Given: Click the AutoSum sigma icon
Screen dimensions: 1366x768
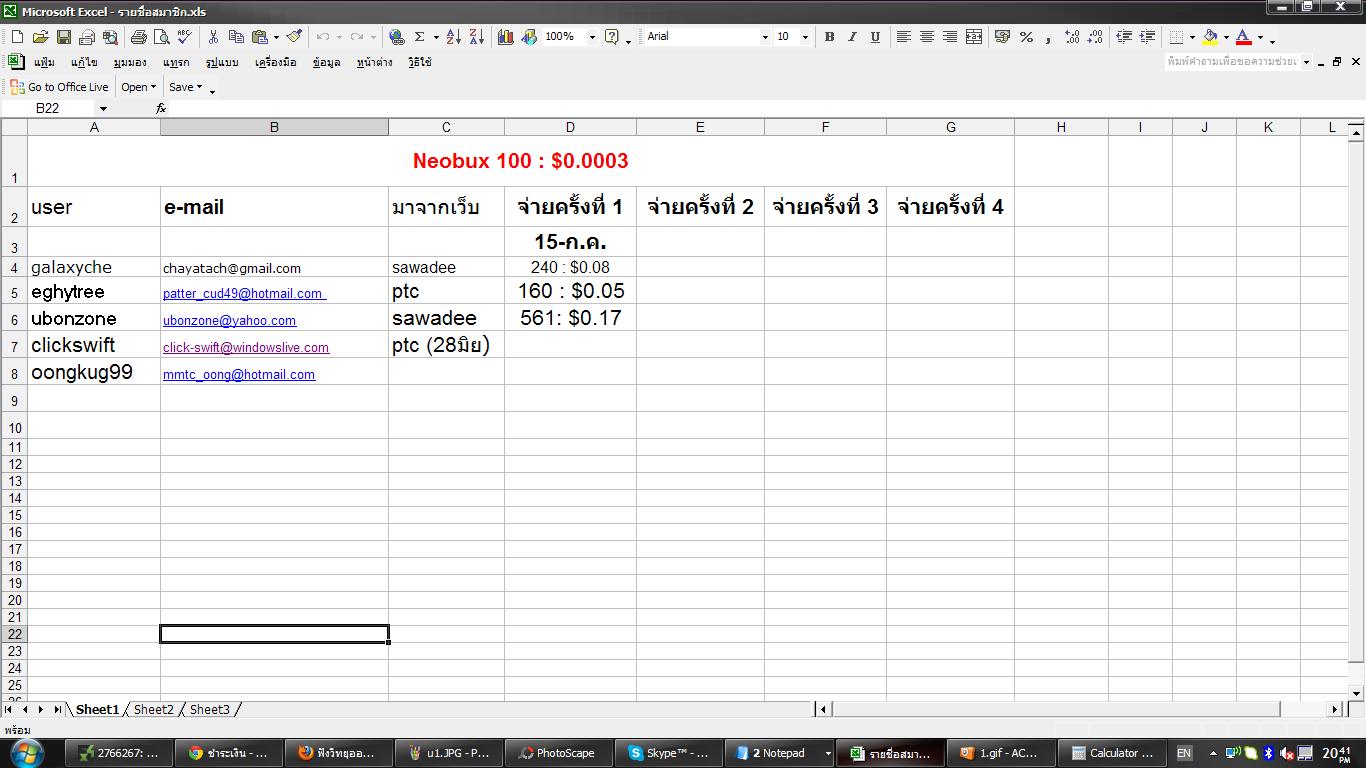Looking at the screenshot, I should 420,37.
